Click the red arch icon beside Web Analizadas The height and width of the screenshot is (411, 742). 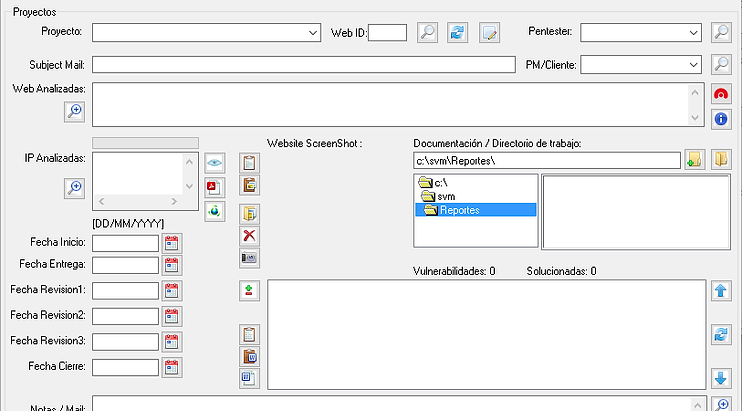(x=721, y=94)
